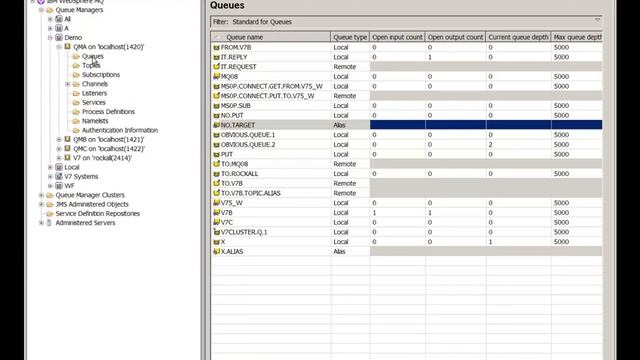Click the V7B queue icon

coord(216,213)
